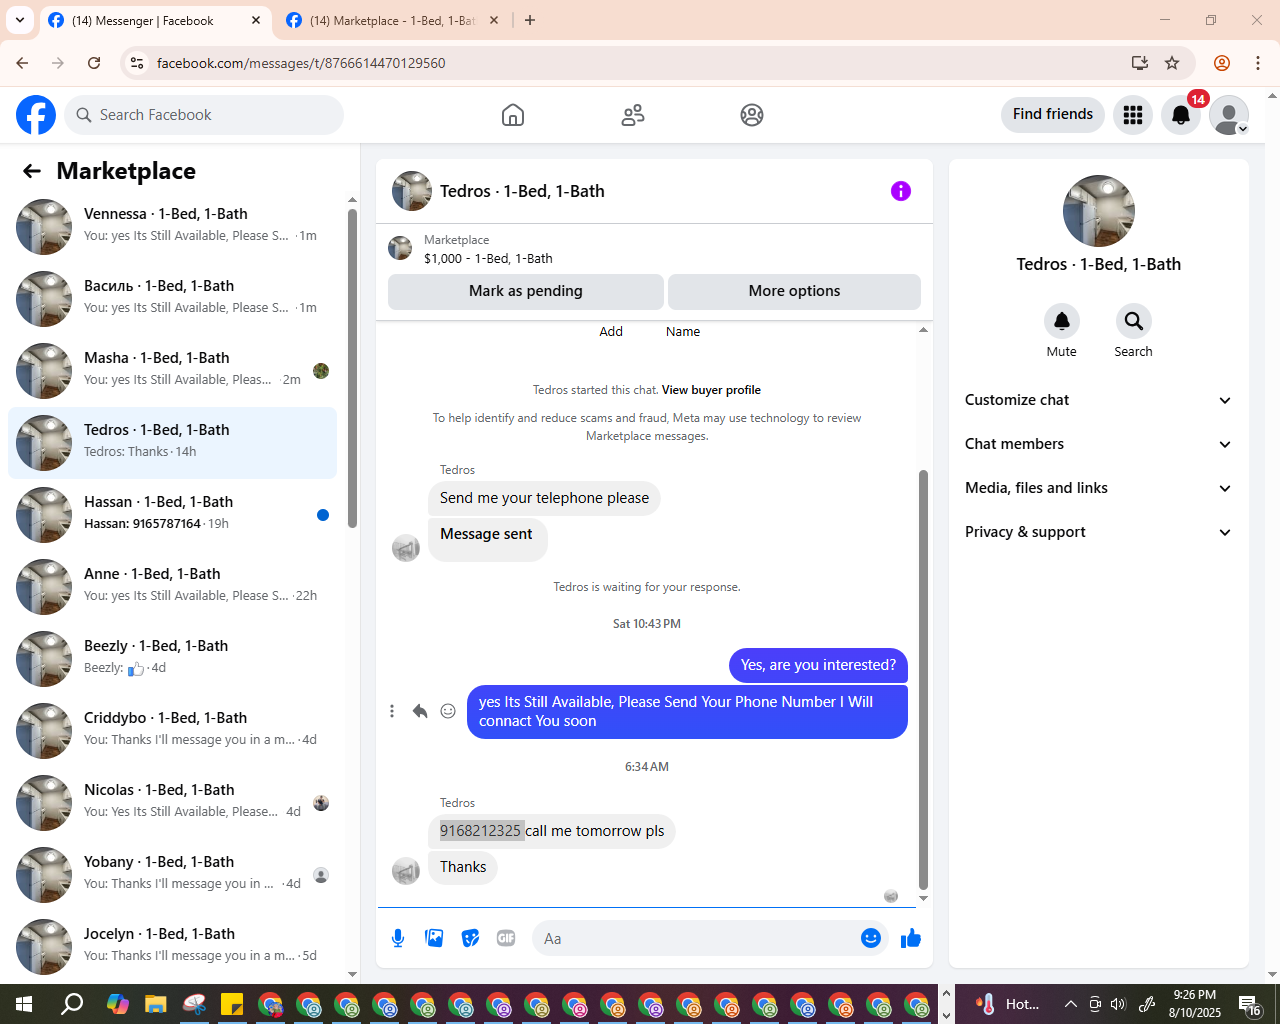Send a thumbs-up like
The image size is (1280, 1024).
coord(911,938)
